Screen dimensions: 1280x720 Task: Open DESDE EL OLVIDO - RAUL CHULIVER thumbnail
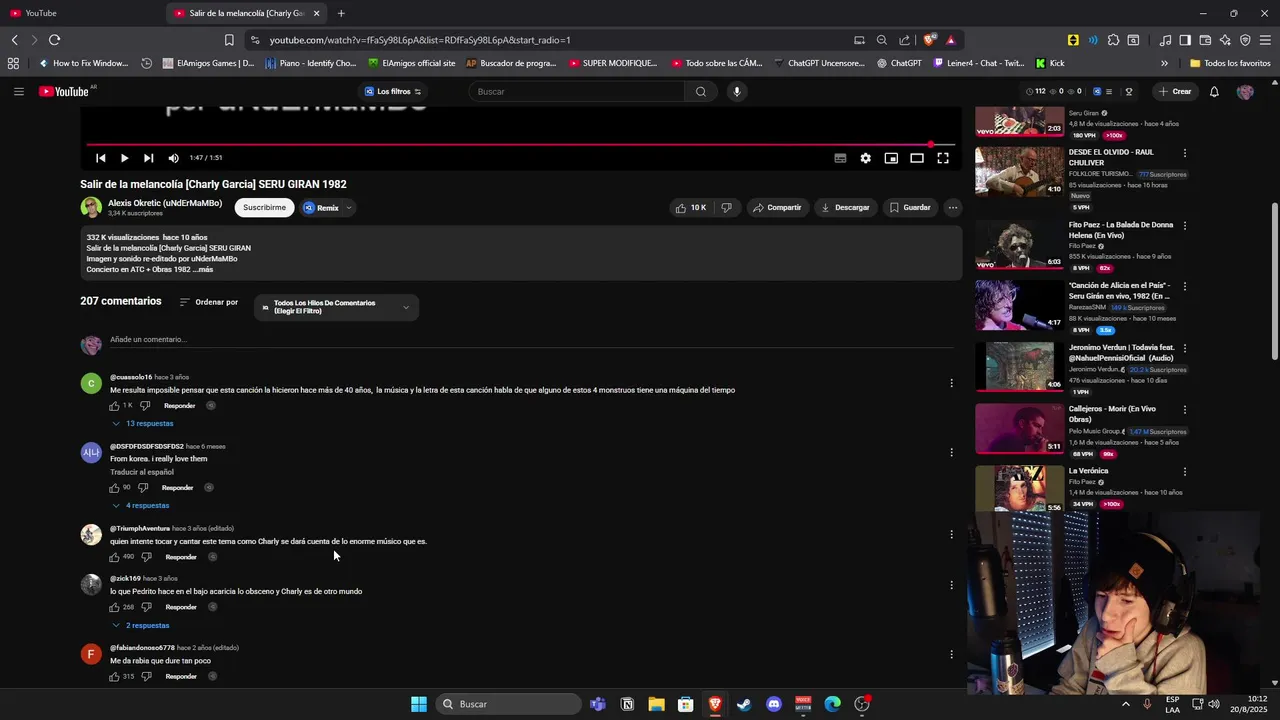(x=1019, y=171)
